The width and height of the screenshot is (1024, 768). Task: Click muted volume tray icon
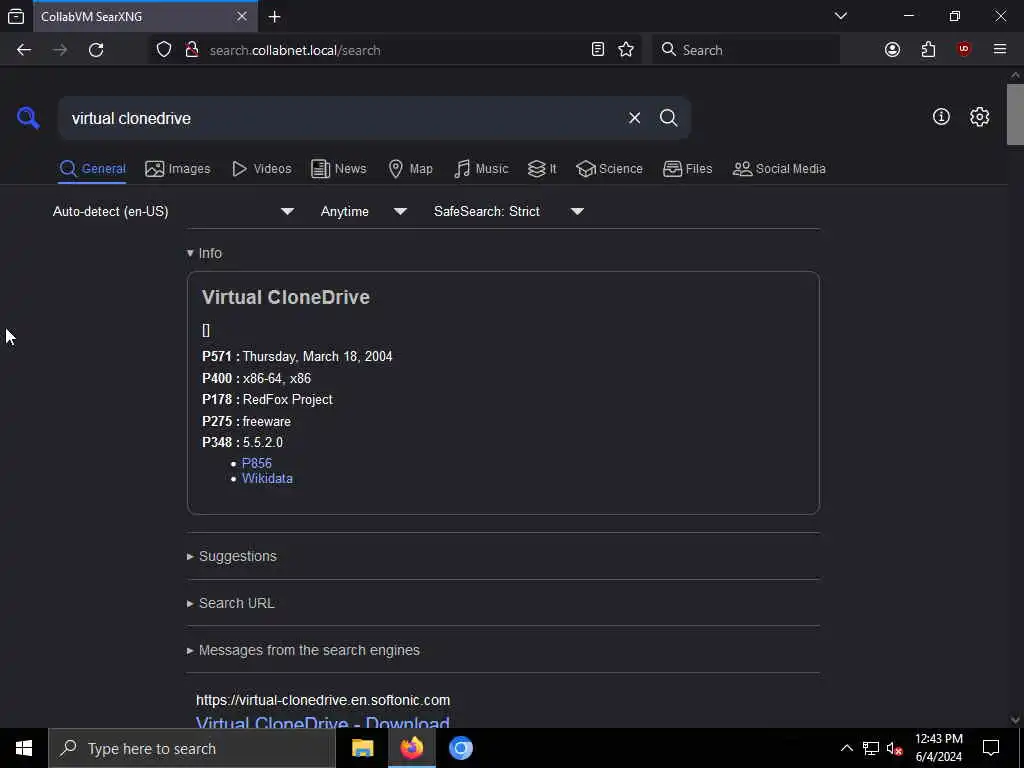click(x=894, y=748)
